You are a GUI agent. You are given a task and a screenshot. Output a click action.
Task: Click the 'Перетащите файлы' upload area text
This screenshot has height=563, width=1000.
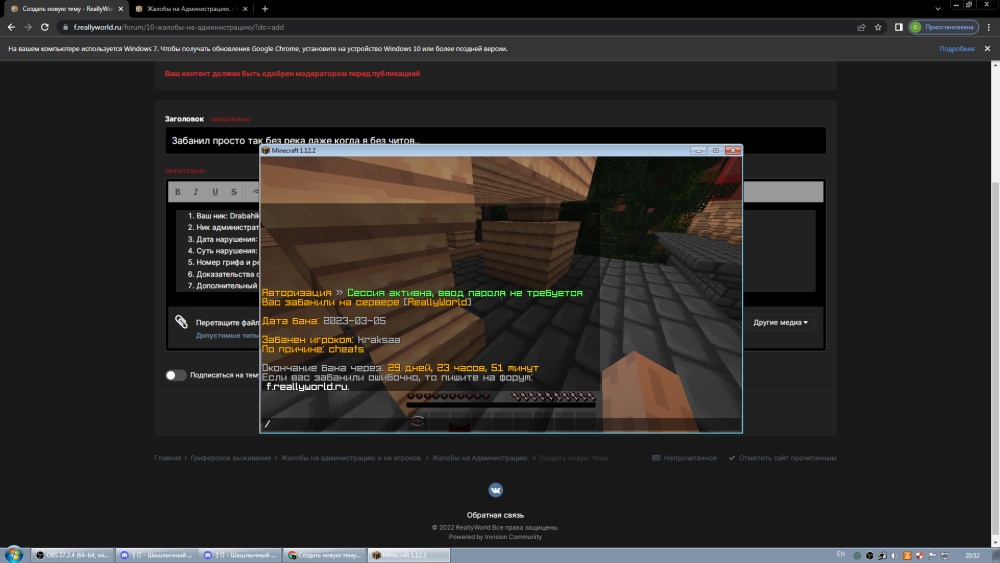[227, 323]
